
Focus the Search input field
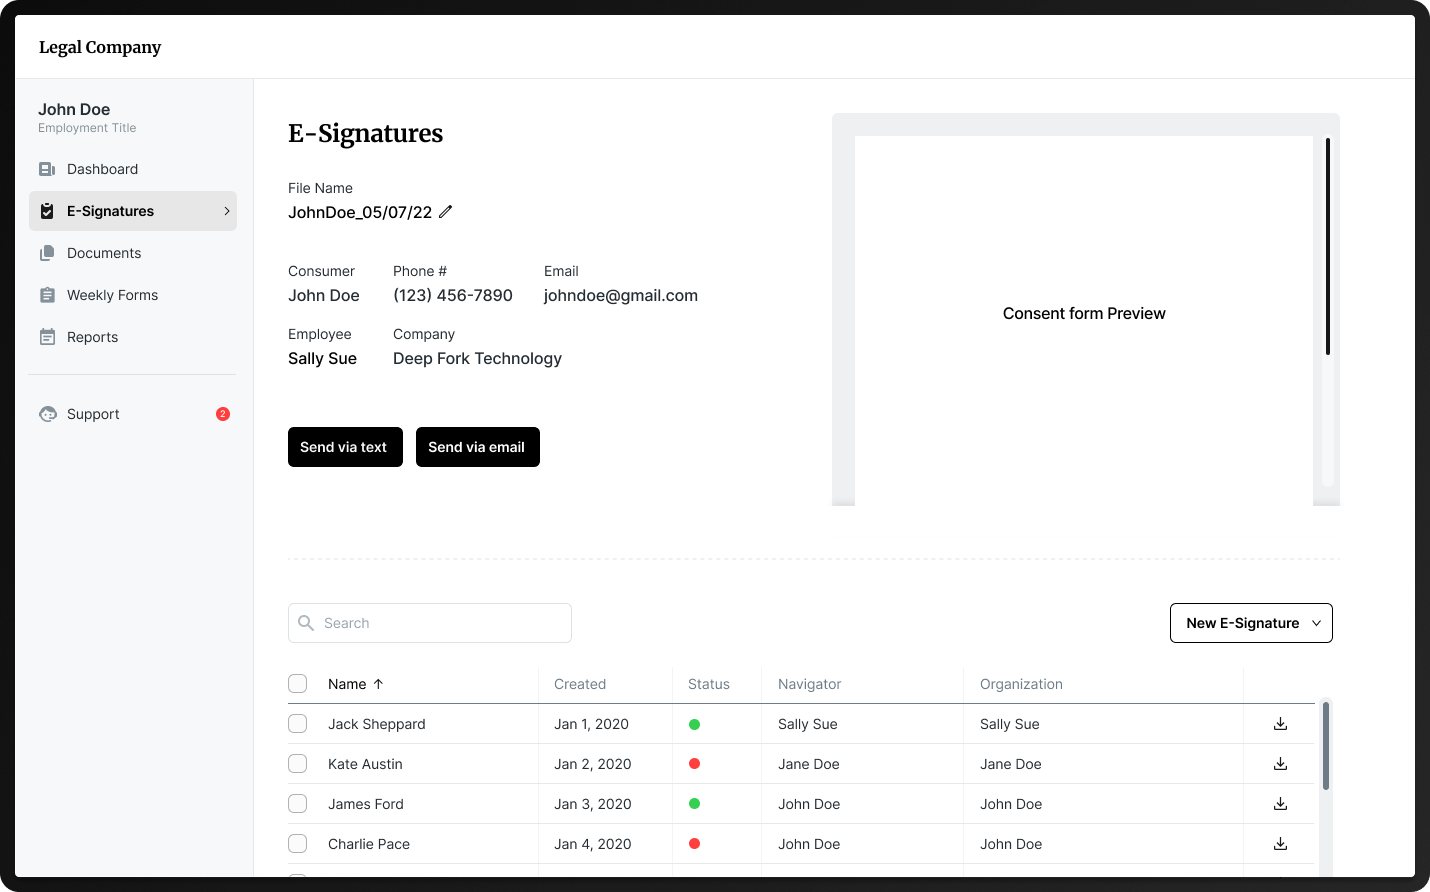[x=430, y=623]
